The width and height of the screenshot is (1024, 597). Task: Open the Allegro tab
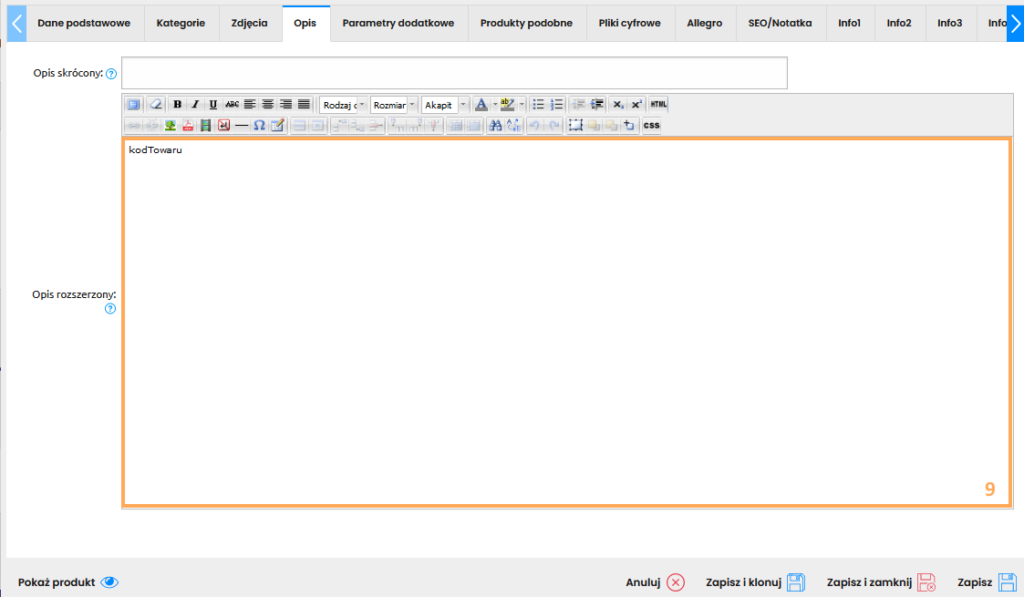coord(704,23)
